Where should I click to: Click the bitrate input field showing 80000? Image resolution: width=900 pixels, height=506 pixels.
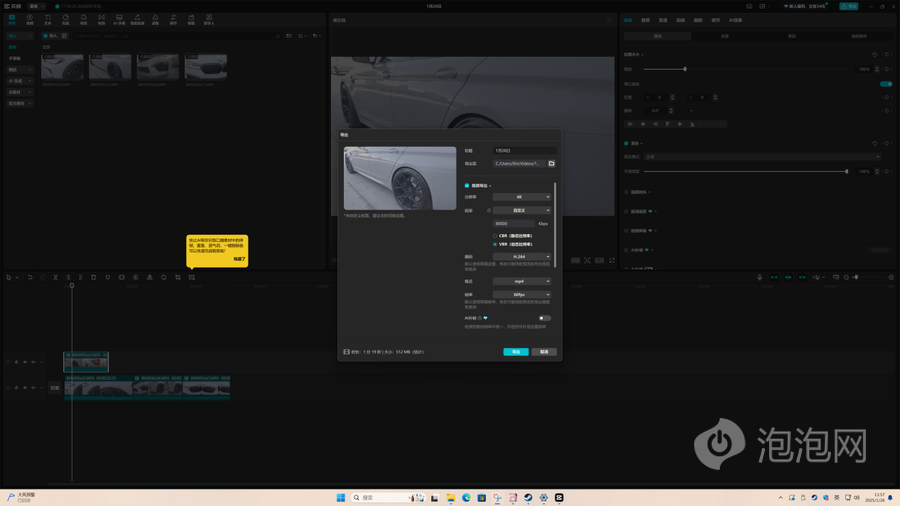tap(513, 224)
